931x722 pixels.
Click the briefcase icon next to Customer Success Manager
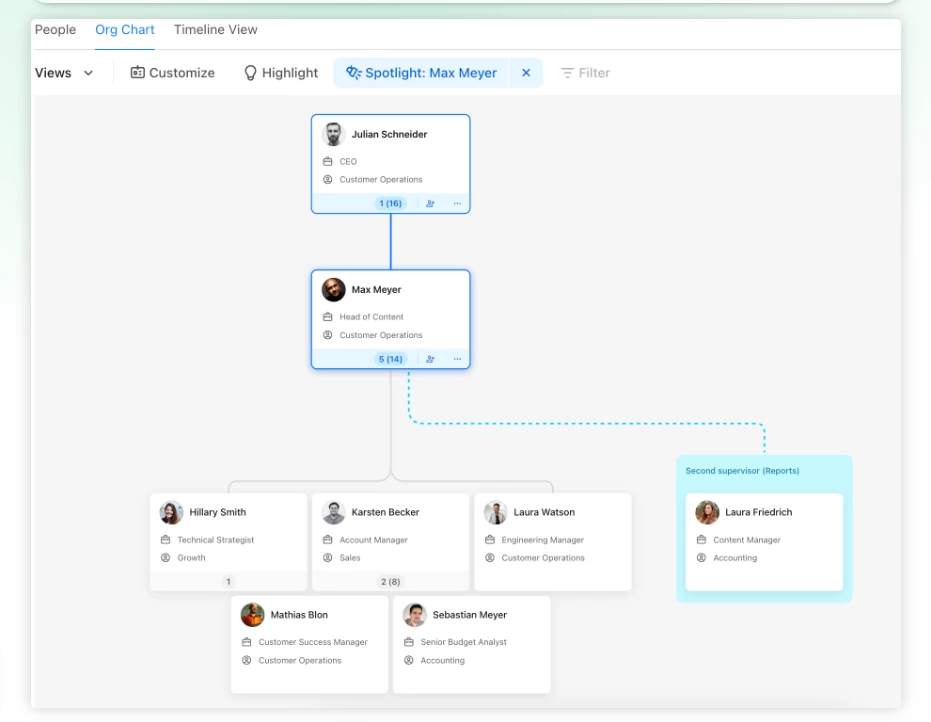click(246, 642)
